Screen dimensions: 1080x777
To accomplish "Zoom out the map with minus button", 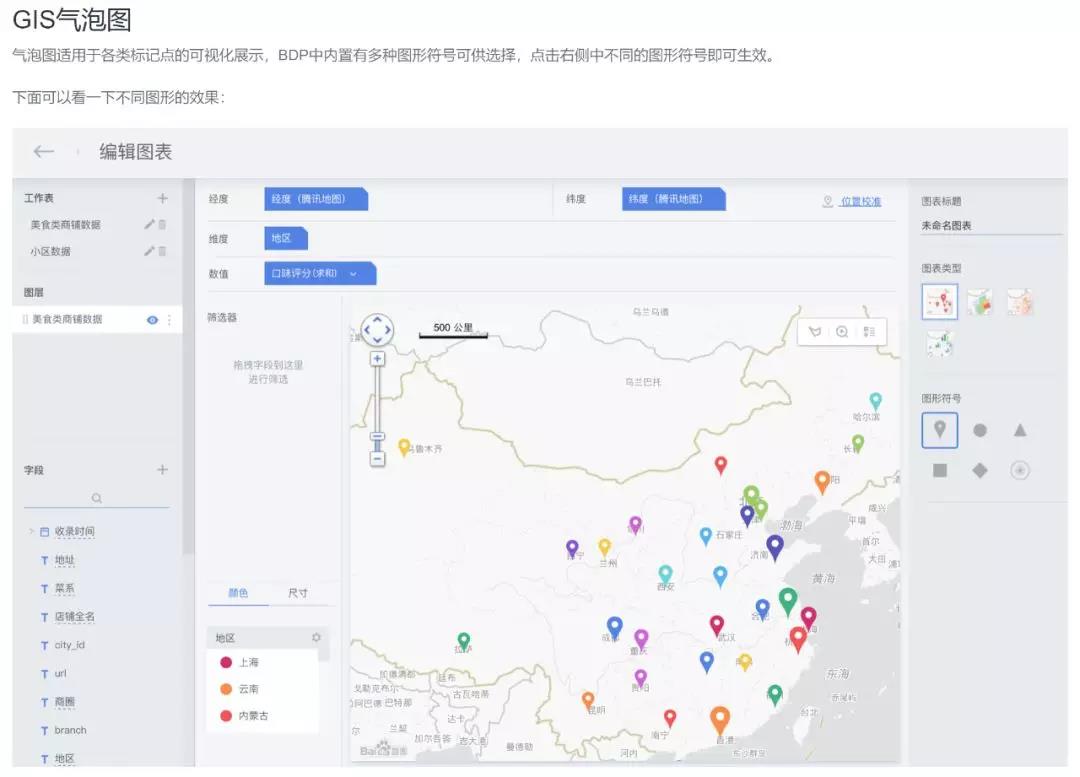I will [377, 458].
